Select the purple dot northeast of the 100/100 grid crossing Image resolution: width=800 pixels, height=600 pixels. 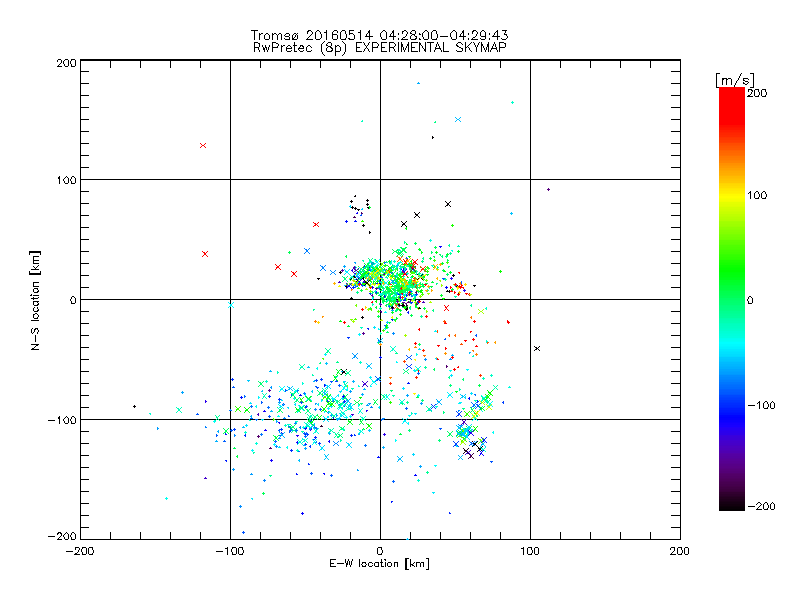tap(548, 189)
